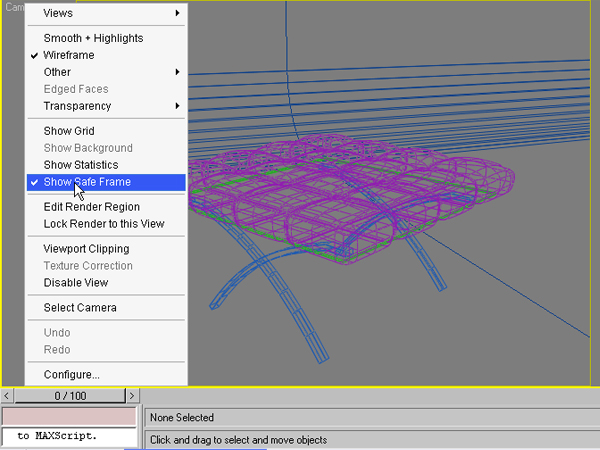
Task: Expand the Other shading submenu
Action: tap(106, 72)
